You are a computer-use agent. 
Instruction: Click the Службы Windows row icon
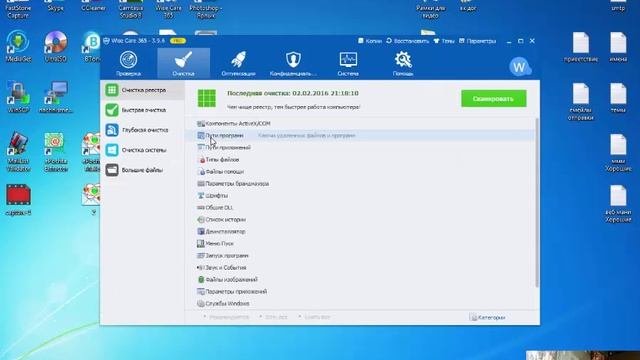[x=201, y=304]
